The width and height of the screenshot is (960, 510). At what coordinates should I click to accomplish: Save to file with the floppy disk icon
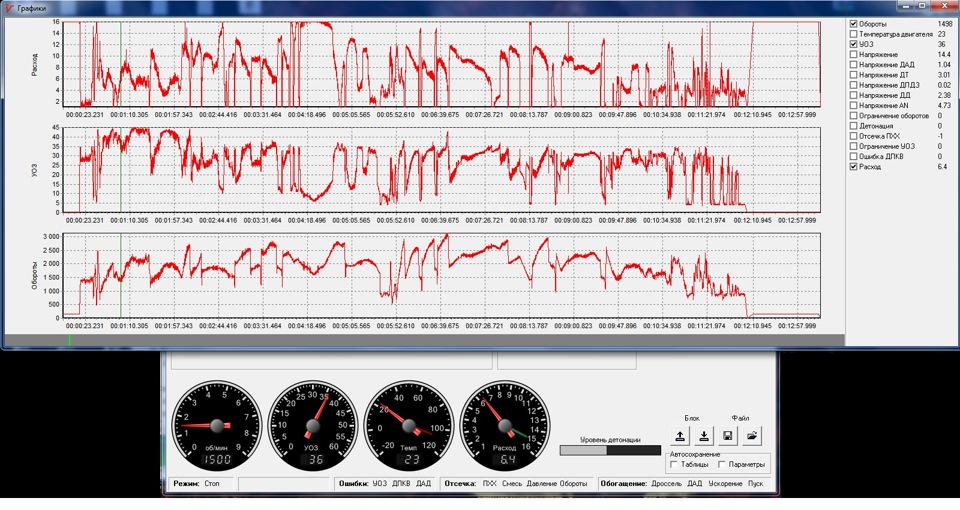tap(728, 437)
